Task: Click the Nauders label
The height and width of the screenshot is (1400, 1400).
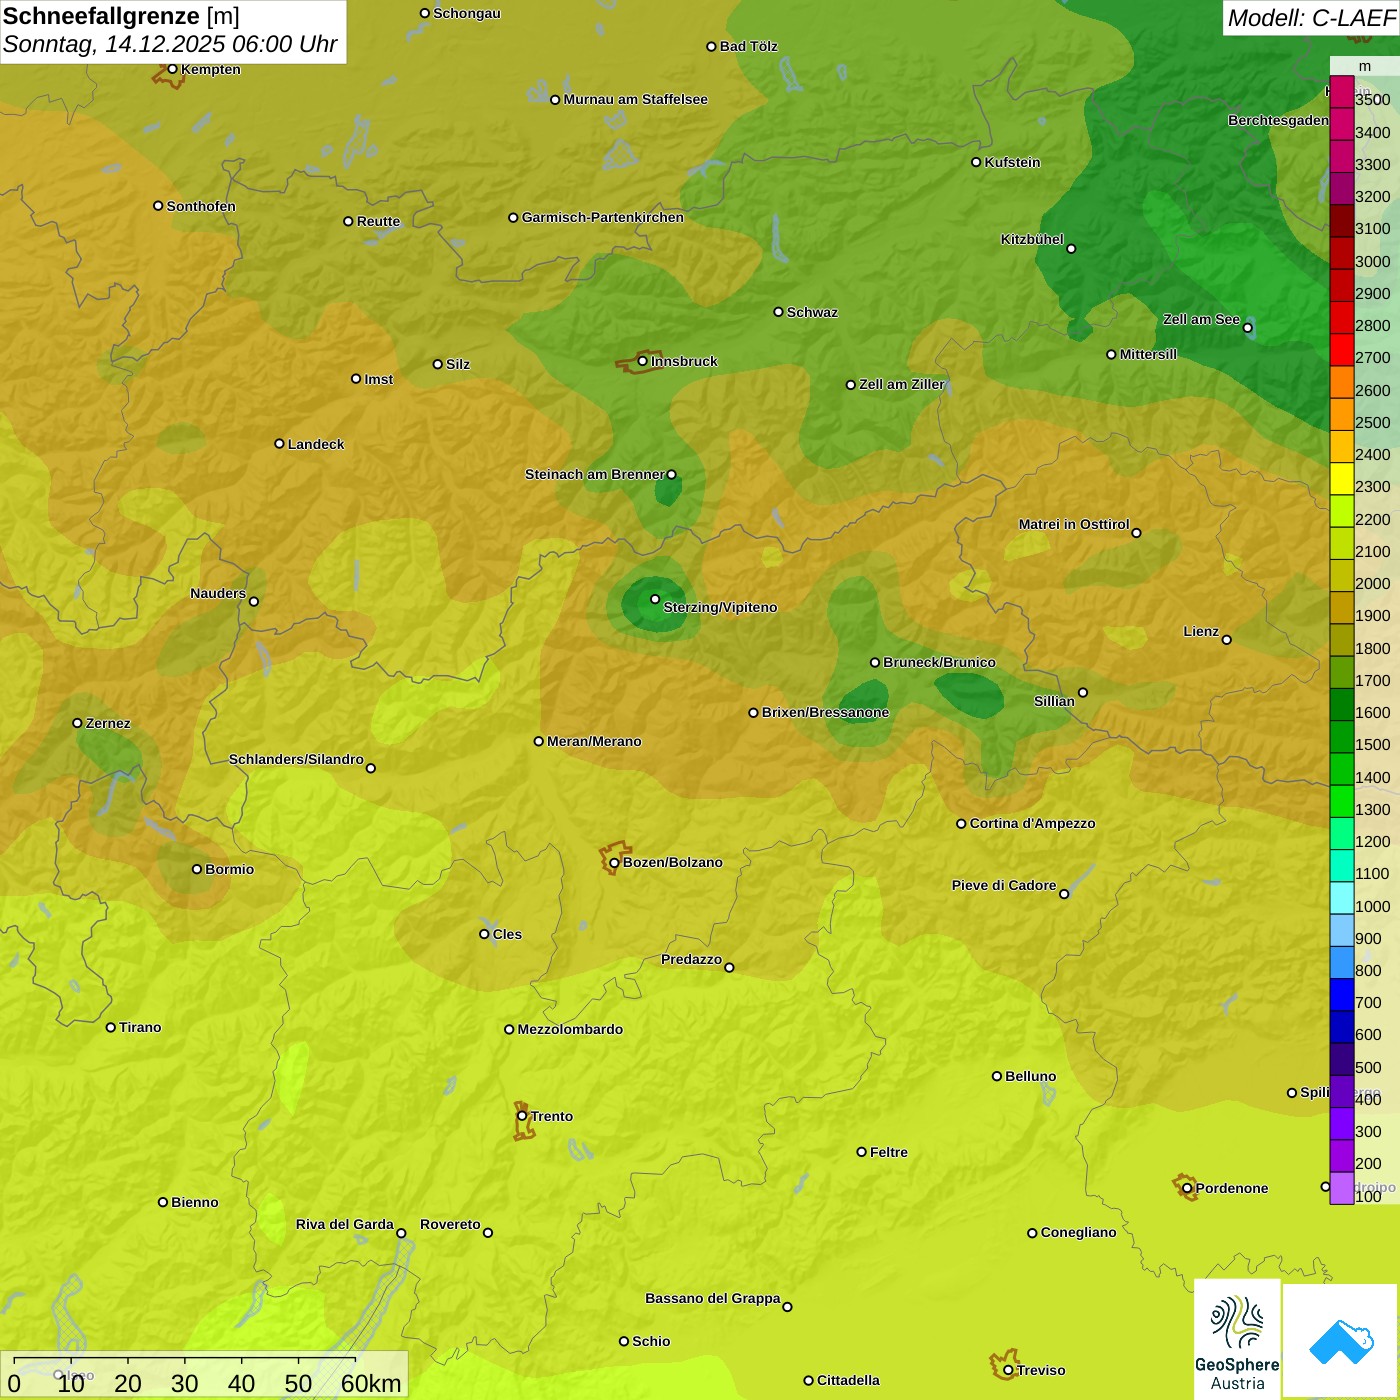Action: coord(218,593)
